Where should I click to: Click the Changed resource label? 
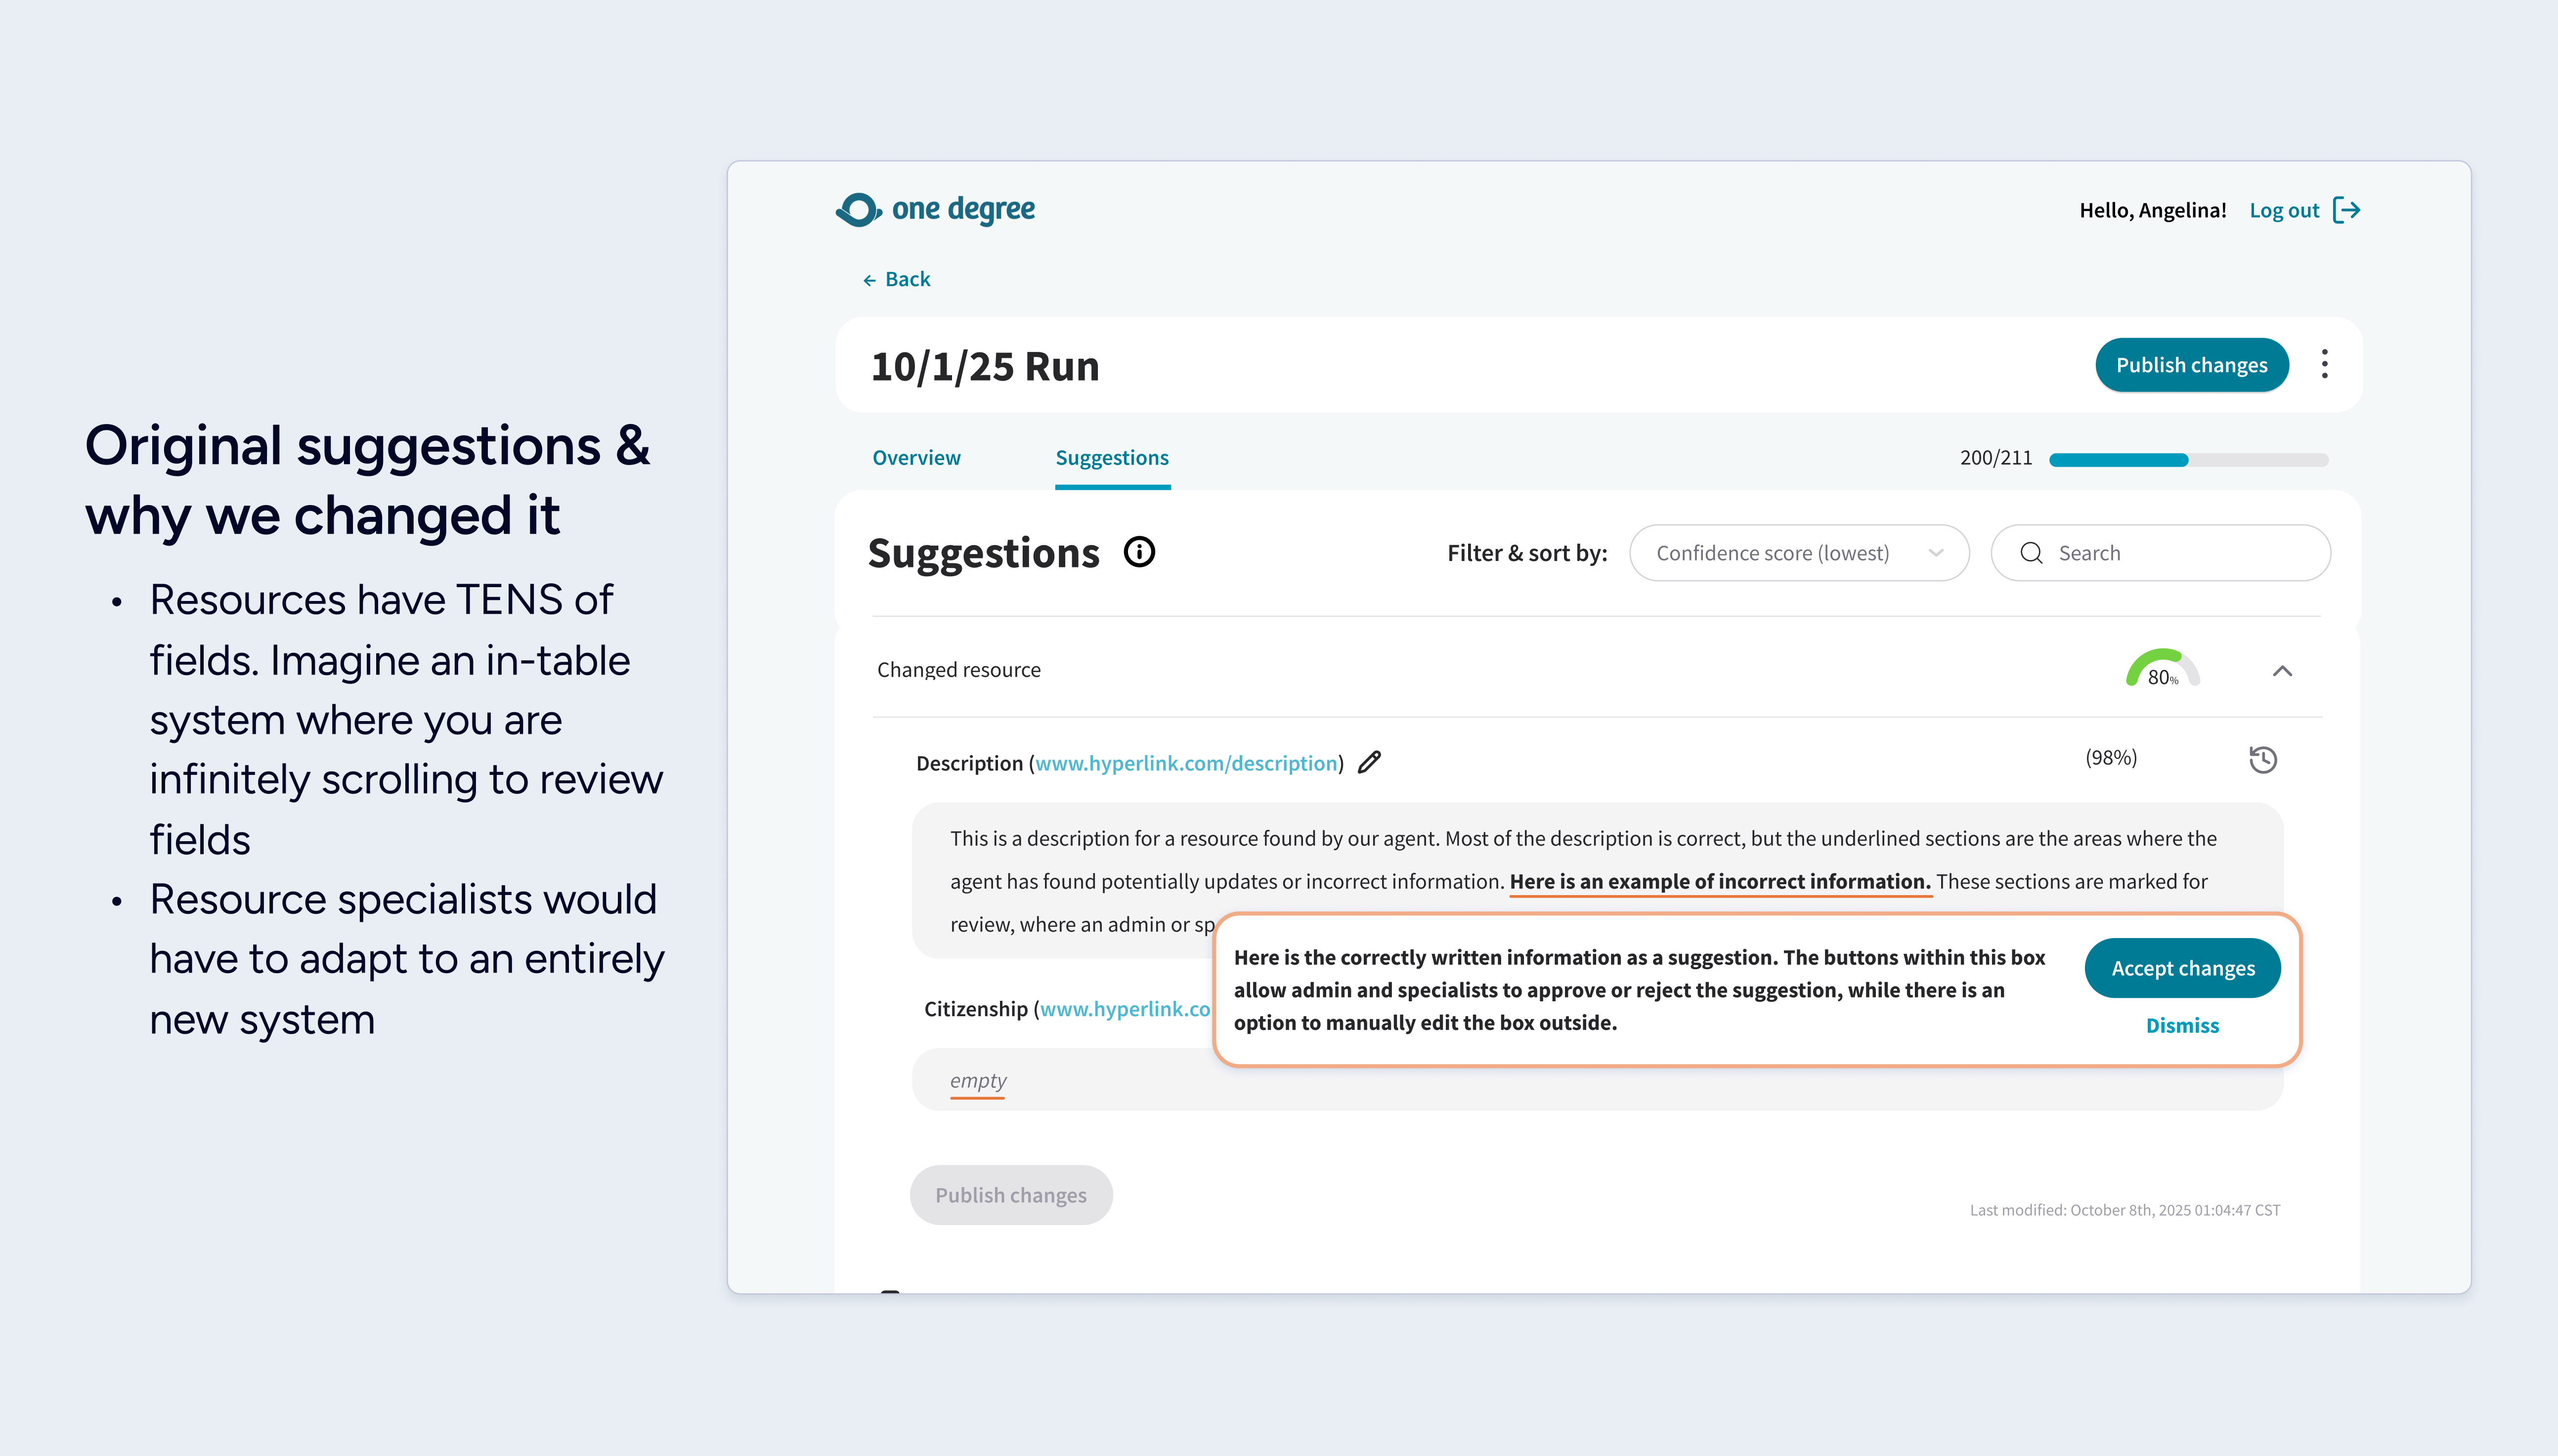(958, 670)
